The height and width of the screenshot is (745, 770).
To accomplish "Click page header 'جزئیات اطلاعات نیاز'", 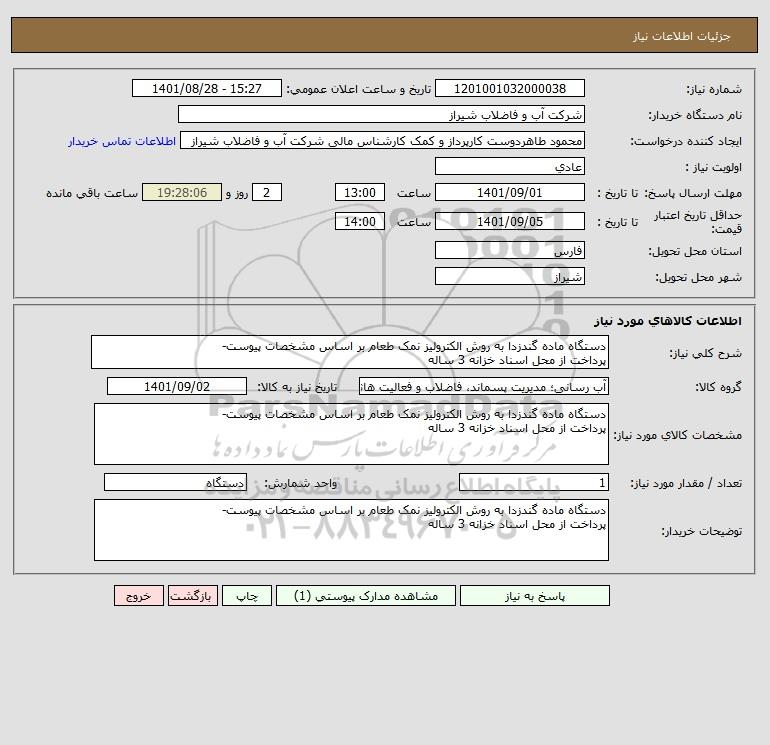I will point(682,36).
